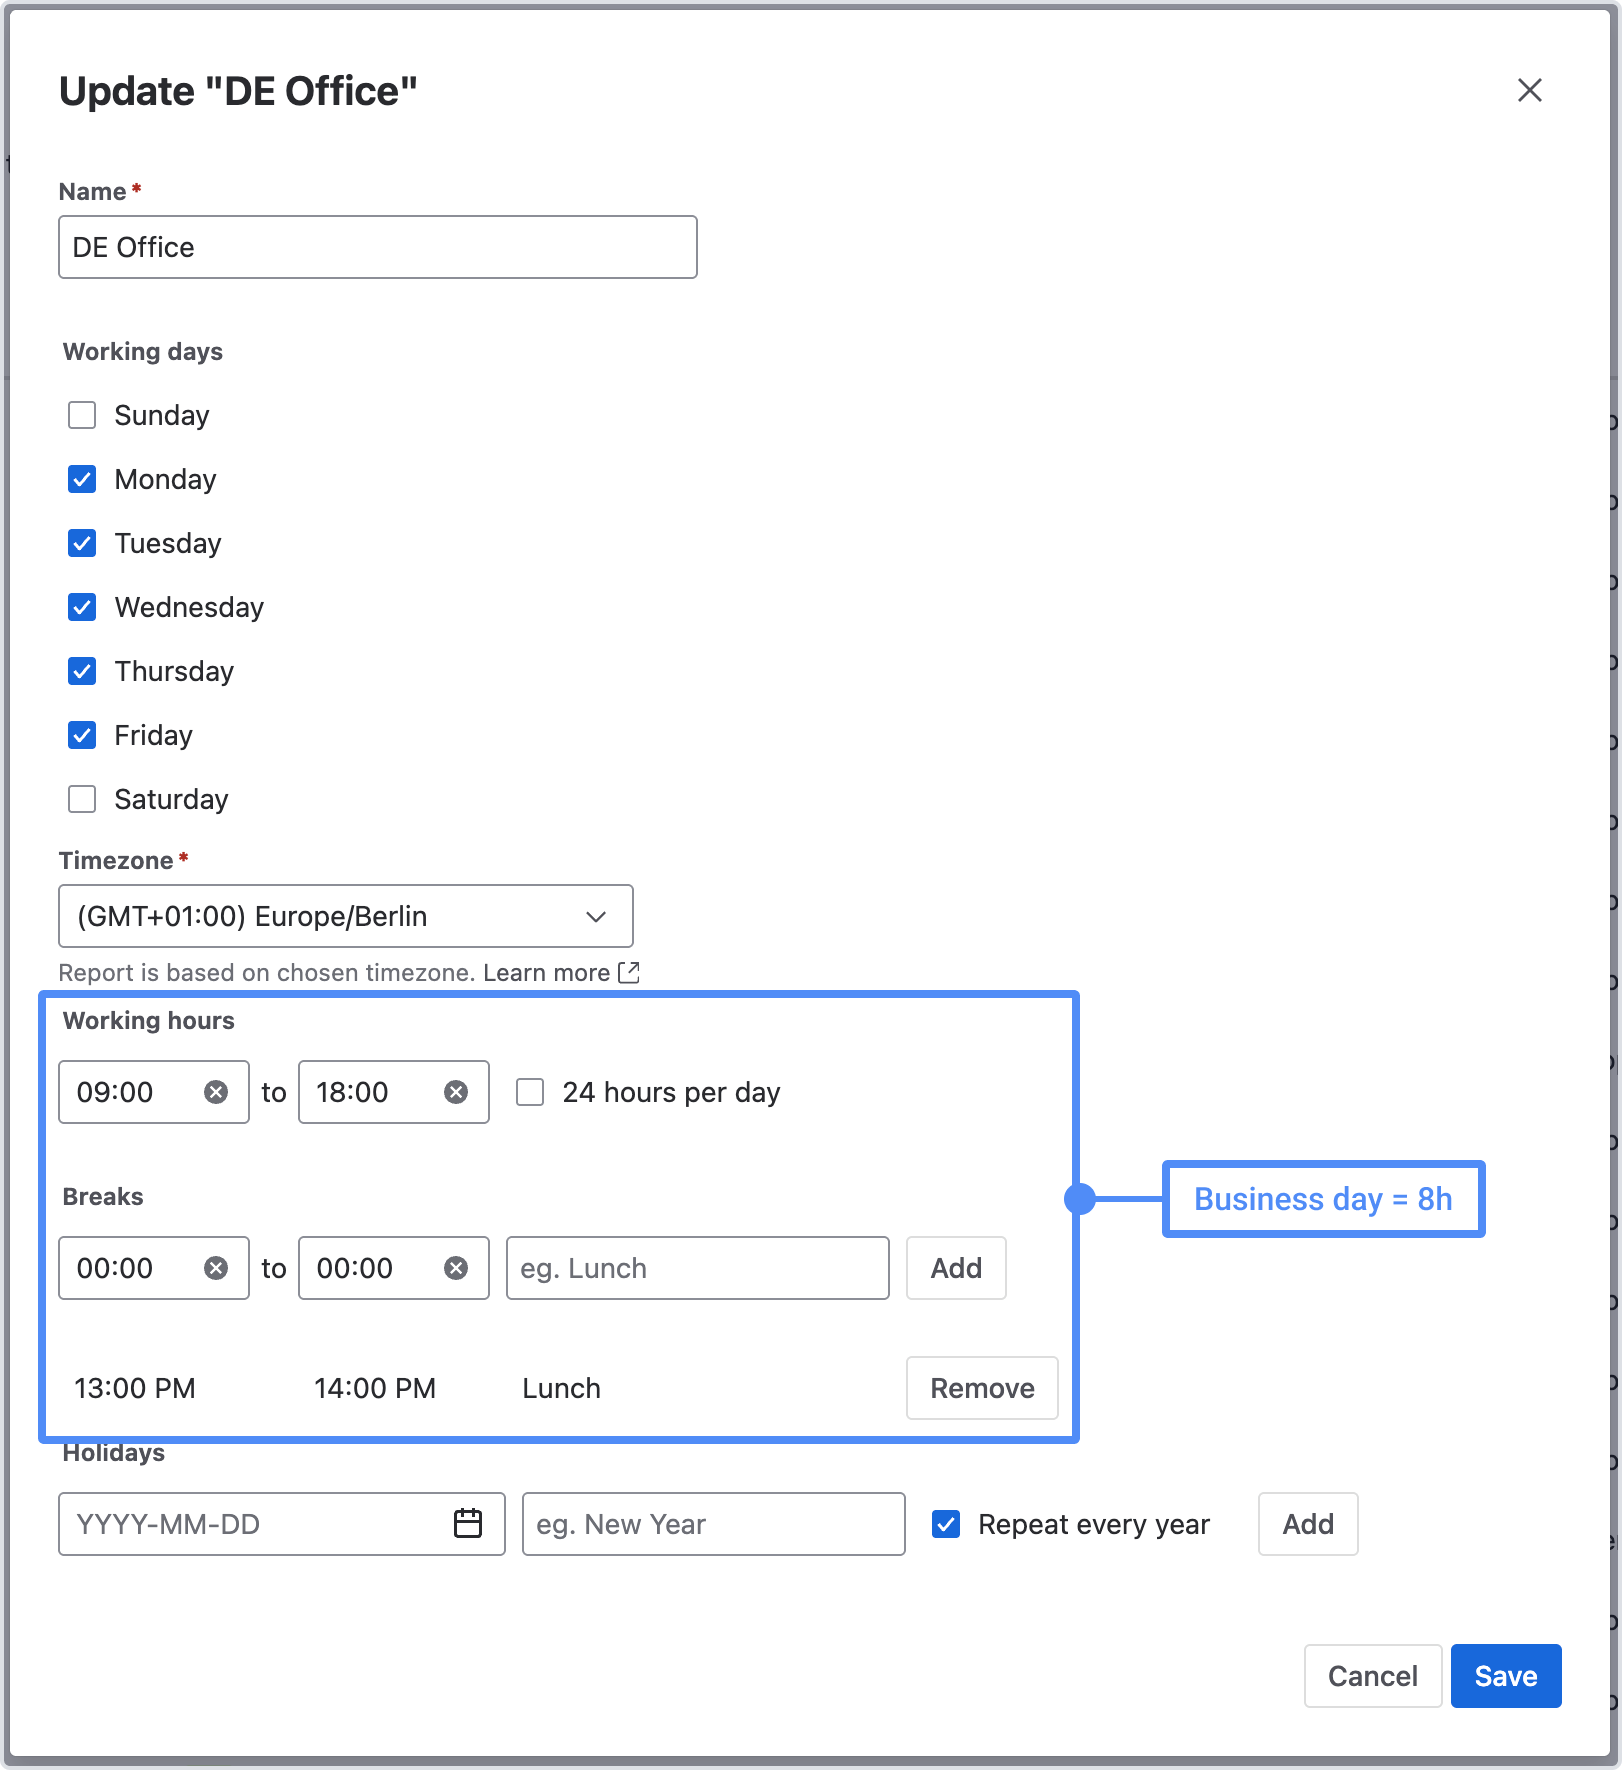Add the new break entry
Screen dimensions: 1622x1770
coord(955,1268)
